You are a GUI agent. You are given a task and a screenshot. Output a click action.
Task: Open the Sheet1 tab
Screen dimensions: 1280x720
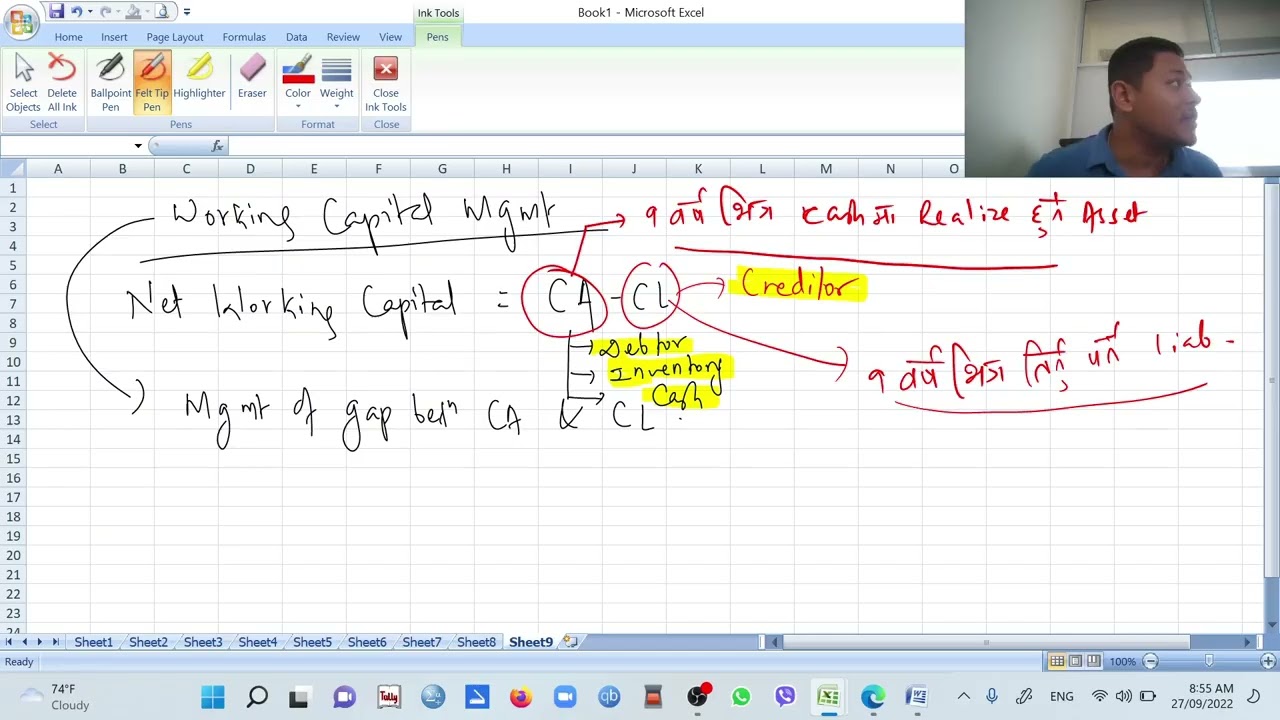[93, 642]
